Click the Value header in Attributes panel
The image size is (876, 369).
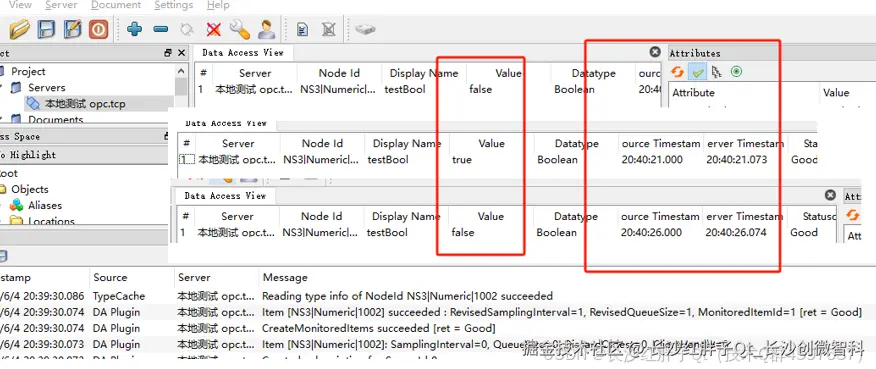[836, 93]
